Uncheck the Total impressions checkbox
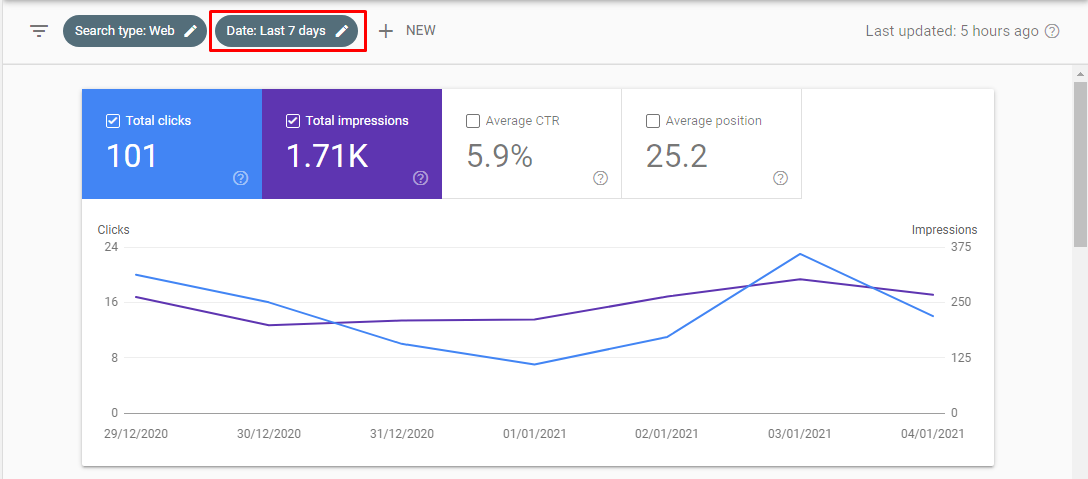 293,121
